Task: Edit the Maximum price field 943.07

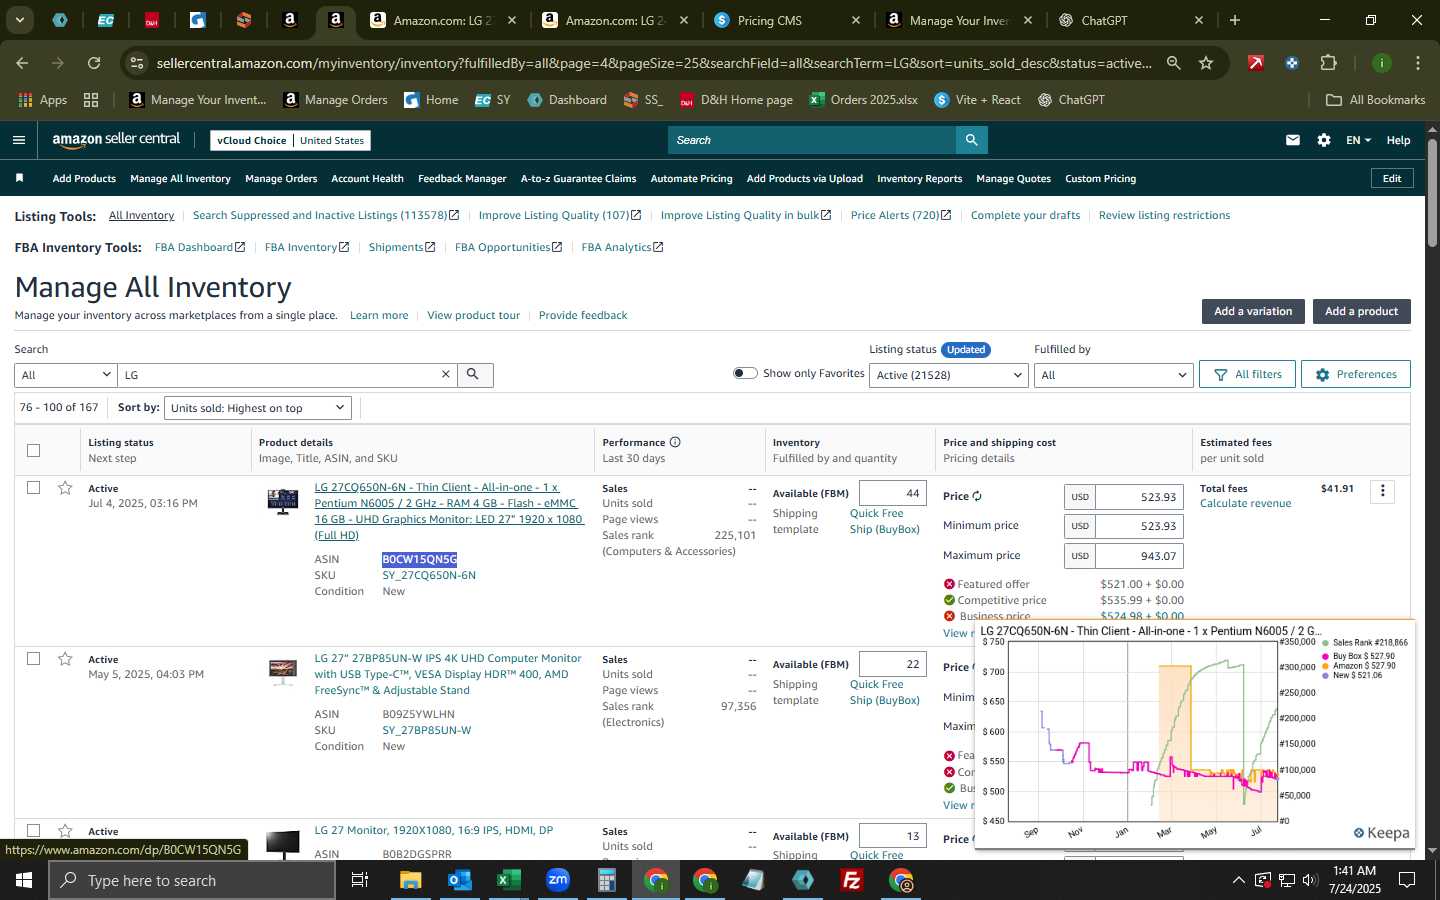Action: pos(1139,556)
